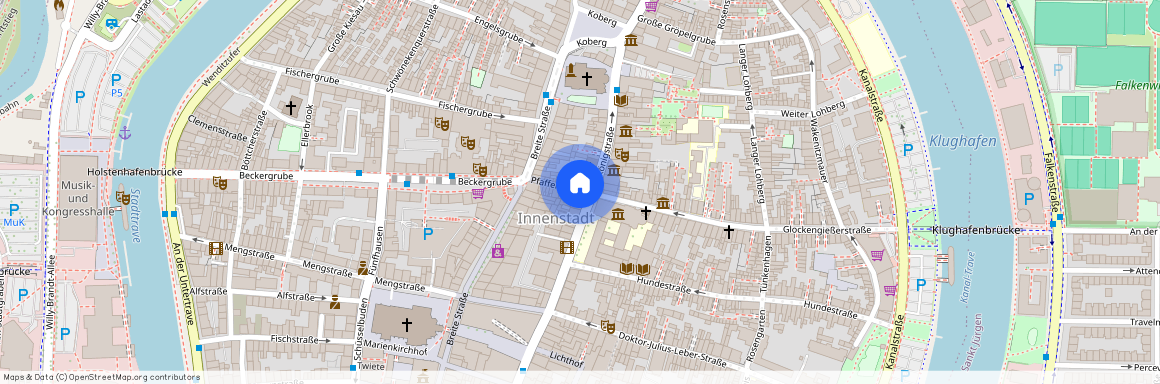Screen dimensions: 1160x384
Task: Click the purple ampersand shop icon
Action: pos(498,251)
